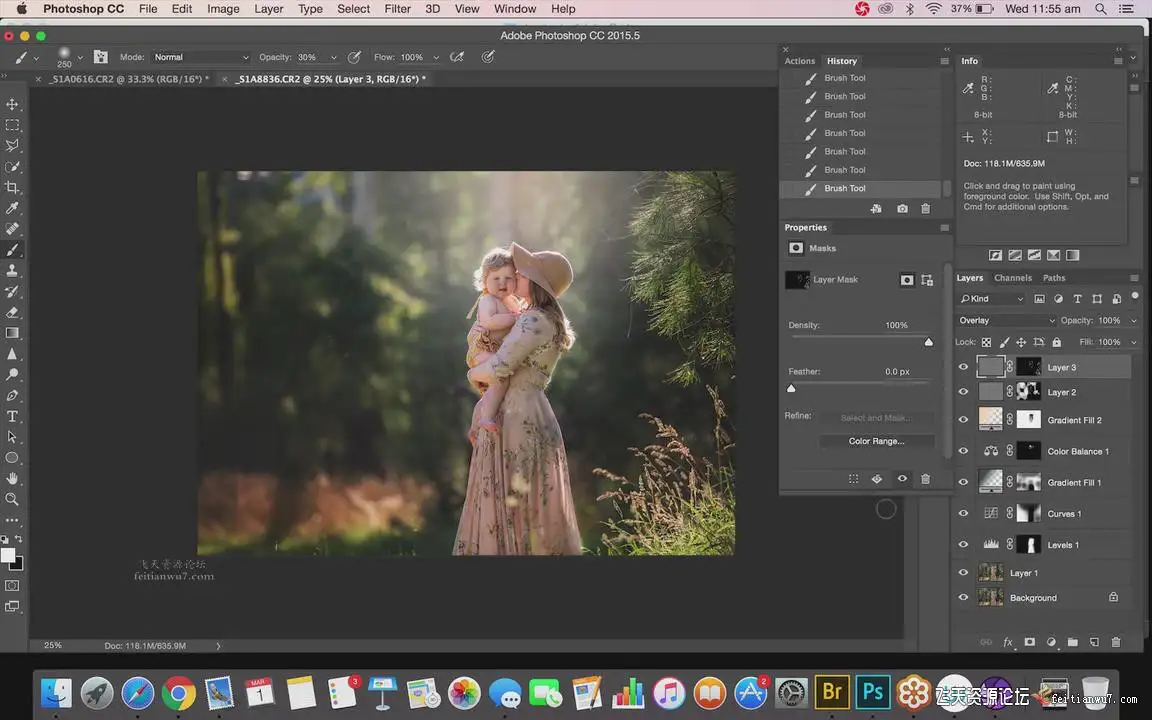Hide the Background layer

click(x=963, y=598)
